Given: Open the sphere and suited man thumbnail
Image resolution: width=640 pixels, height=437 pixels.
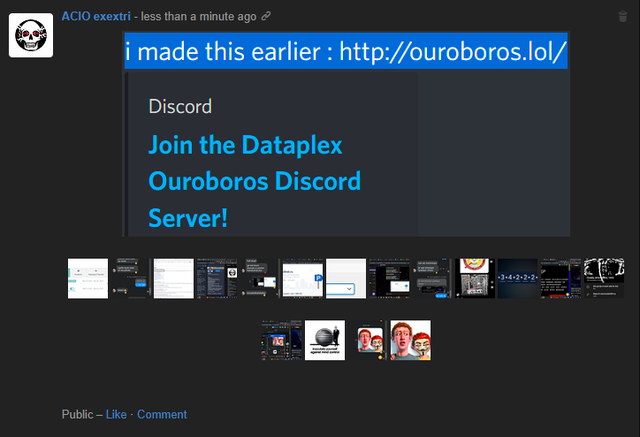Looking at the screenshot, I should tap(325, 340).
